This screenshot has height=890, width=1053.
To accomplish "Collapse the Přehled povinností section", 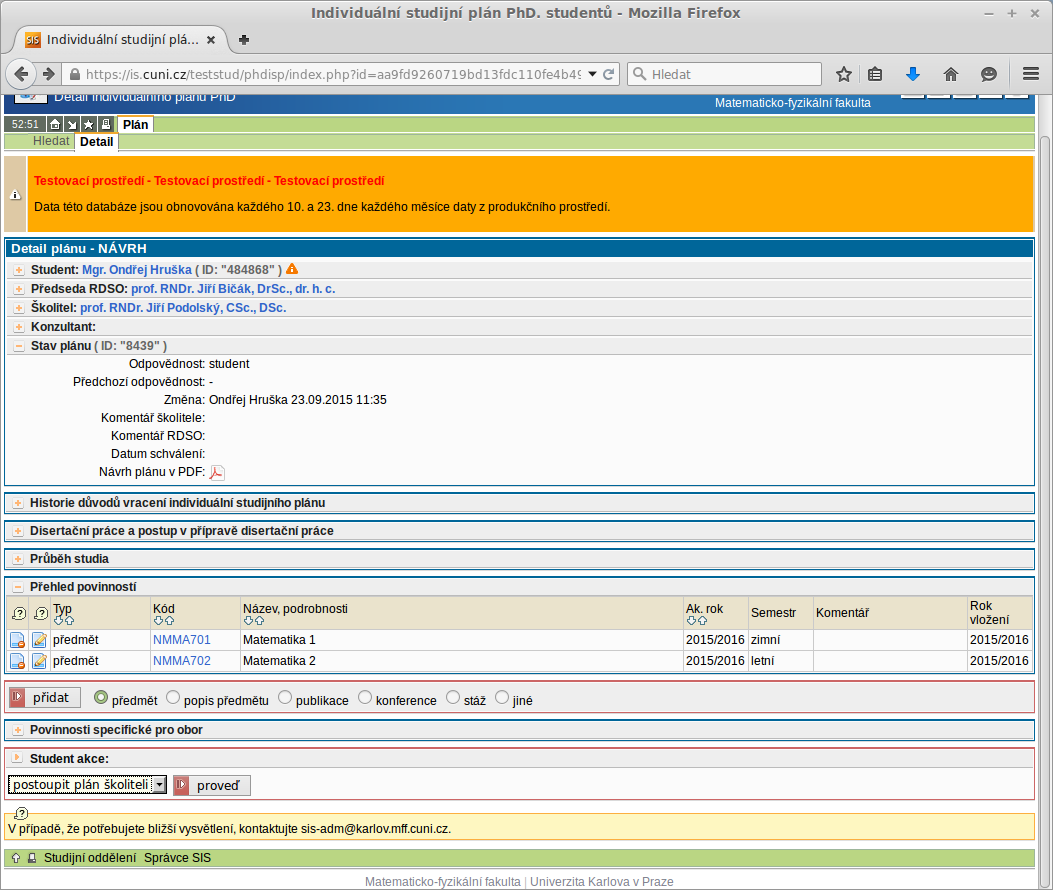I will [18, 587].
